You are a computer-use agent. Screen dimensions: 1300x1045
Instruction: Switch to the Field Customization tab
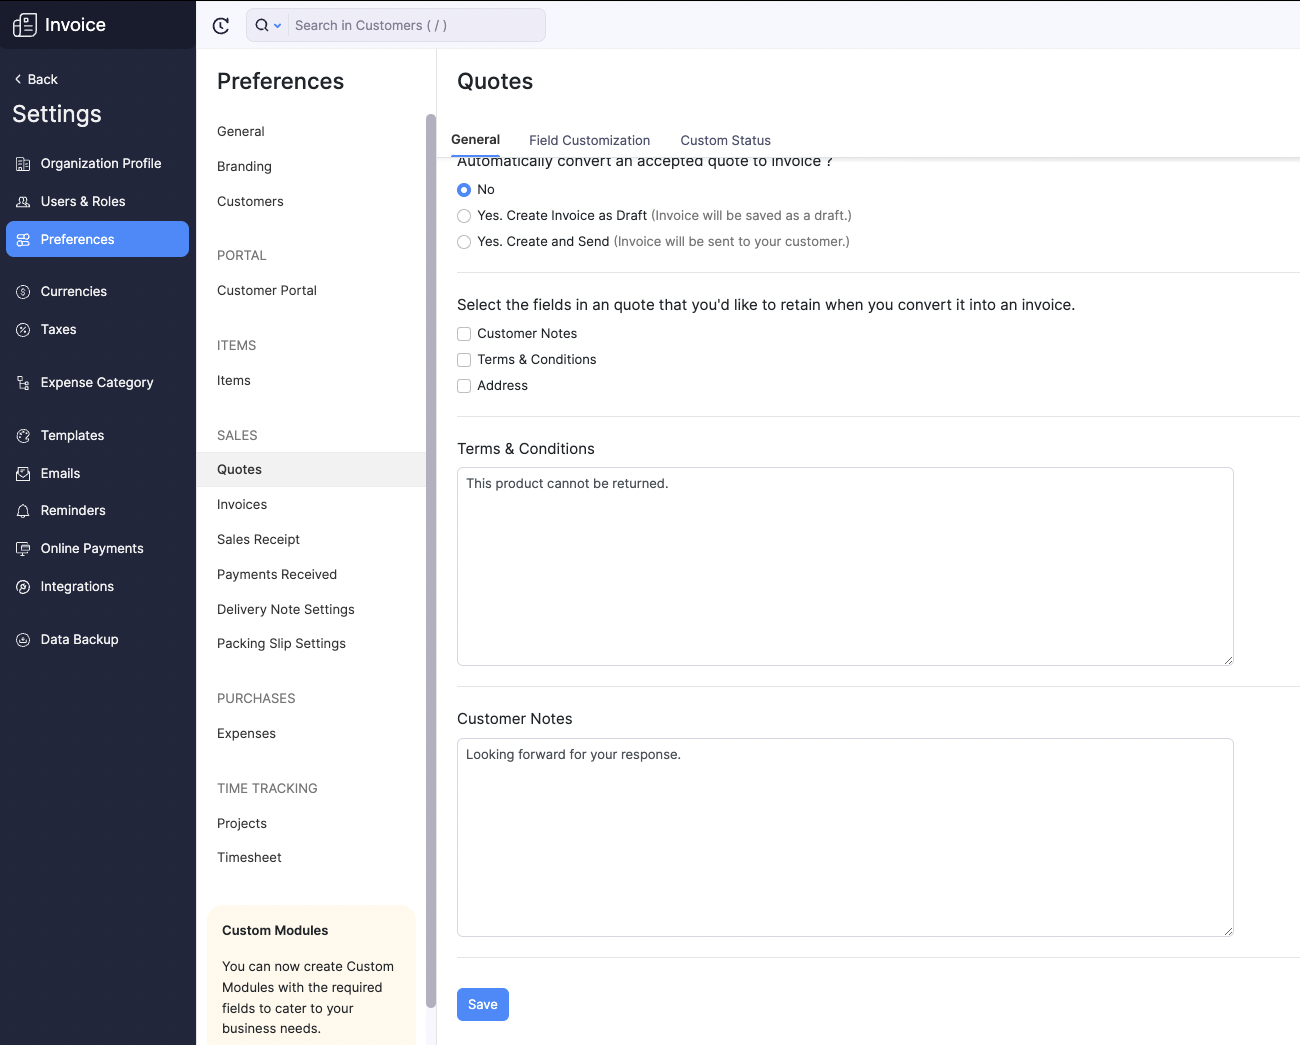pos(589,140)
